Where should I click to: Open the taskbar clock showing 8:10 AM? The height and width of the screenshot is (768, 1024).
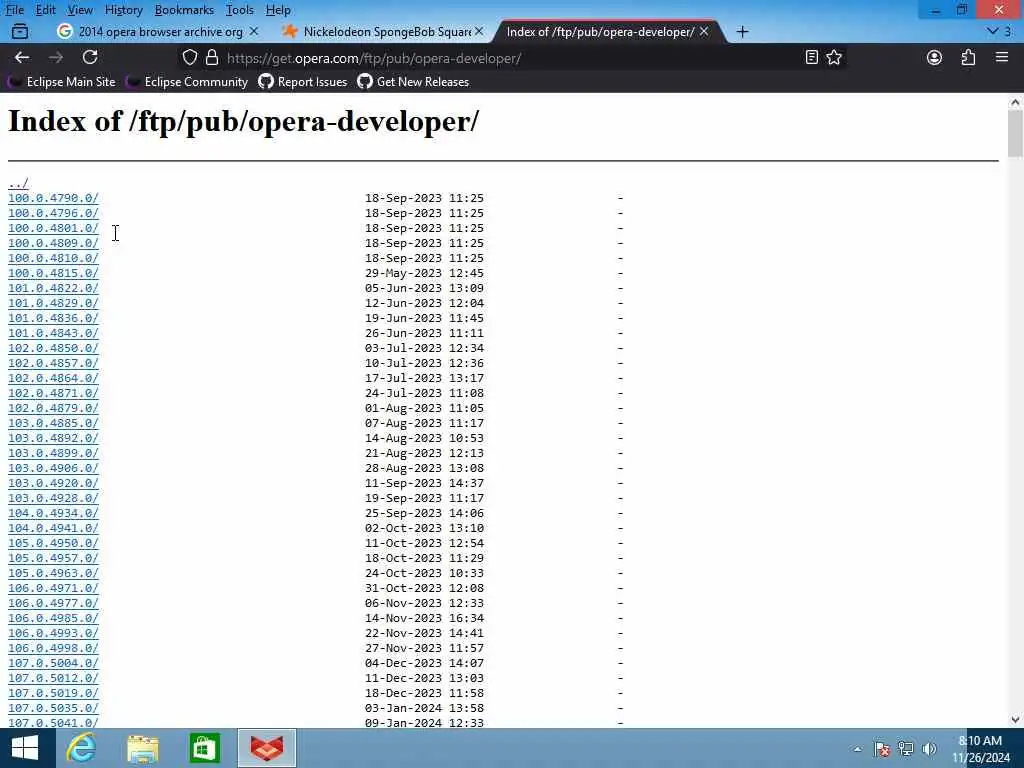(981, 749)
